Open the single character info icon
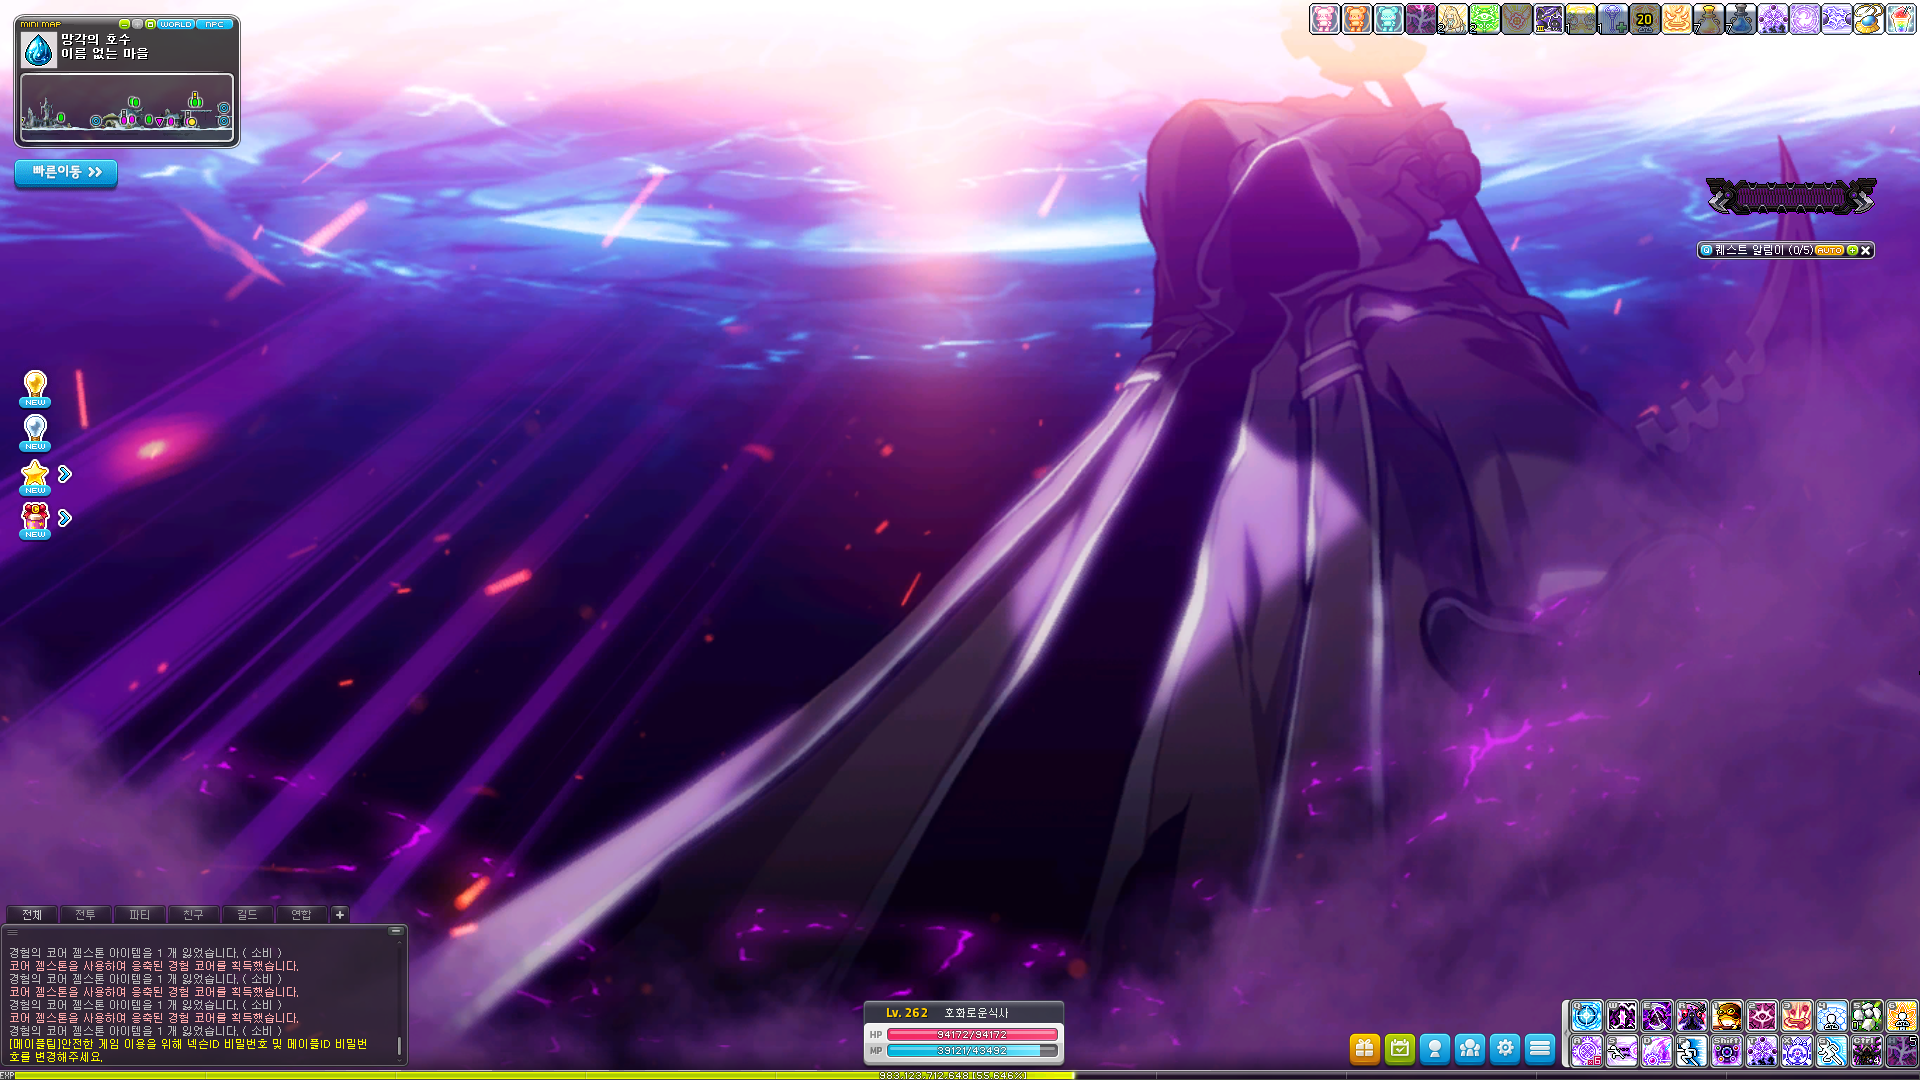This screenshot has width=1920, height=1080. pyautogui.click(x=1435, y=1048)
